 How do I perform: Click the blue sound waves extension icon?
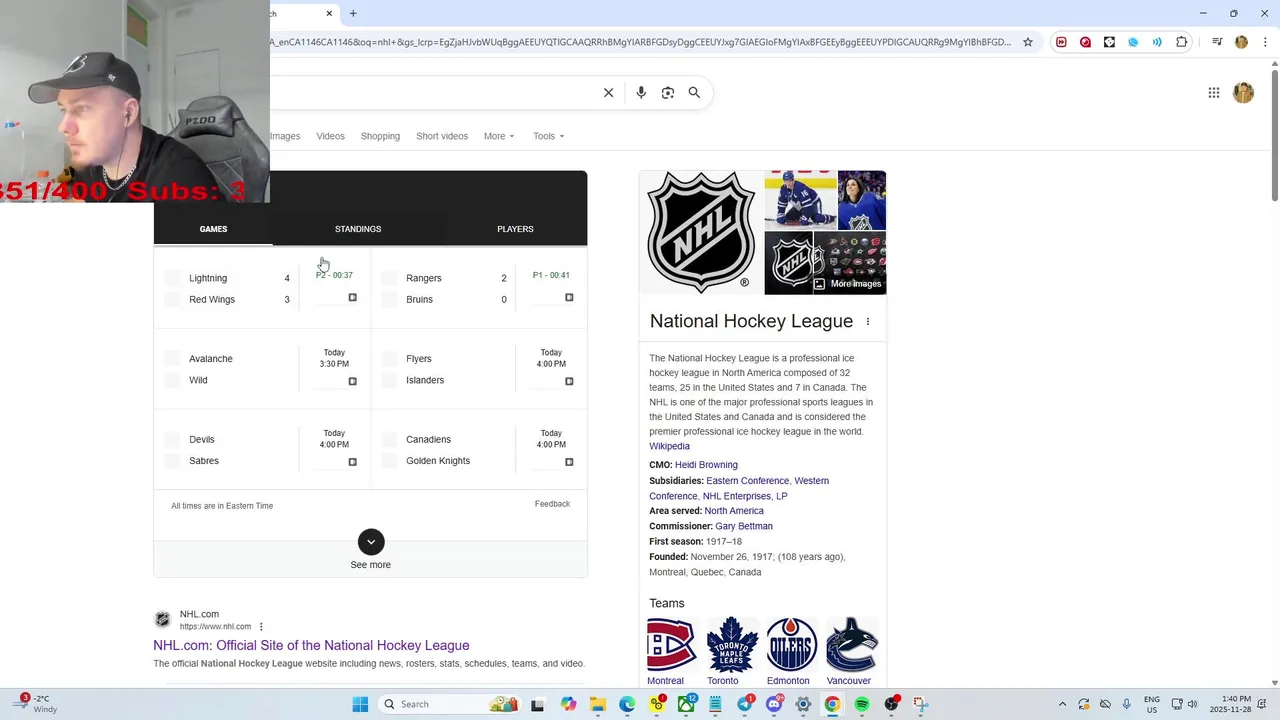coord(1157,42)
